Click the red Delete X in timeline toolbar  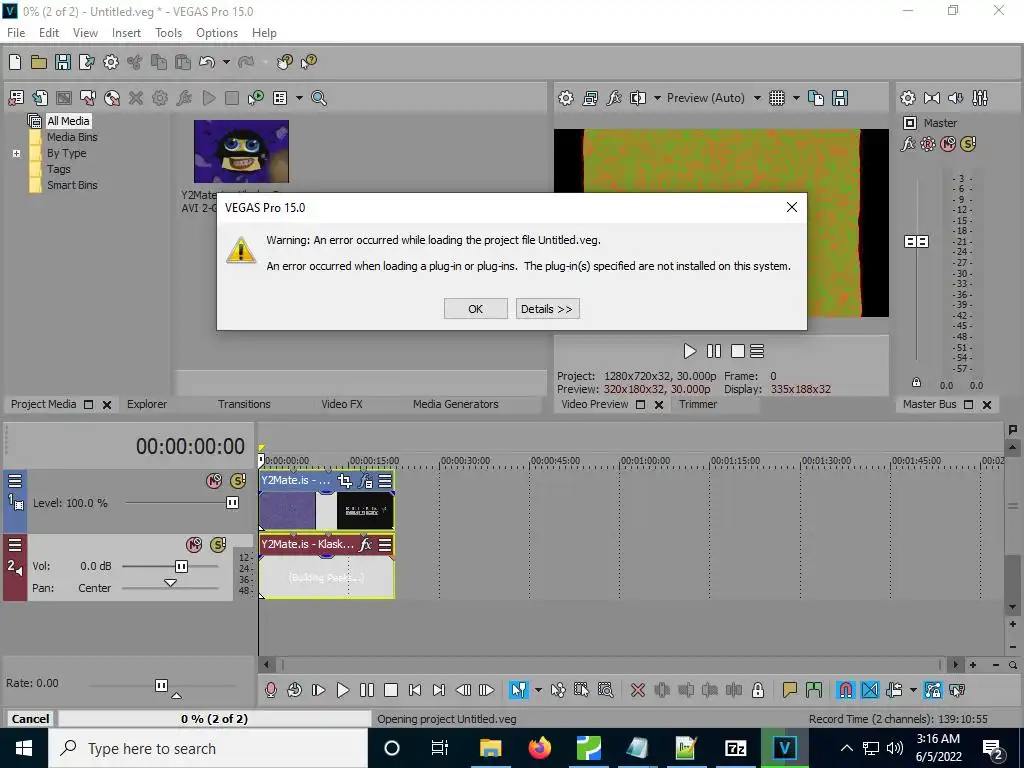click(x=637, y=690)
